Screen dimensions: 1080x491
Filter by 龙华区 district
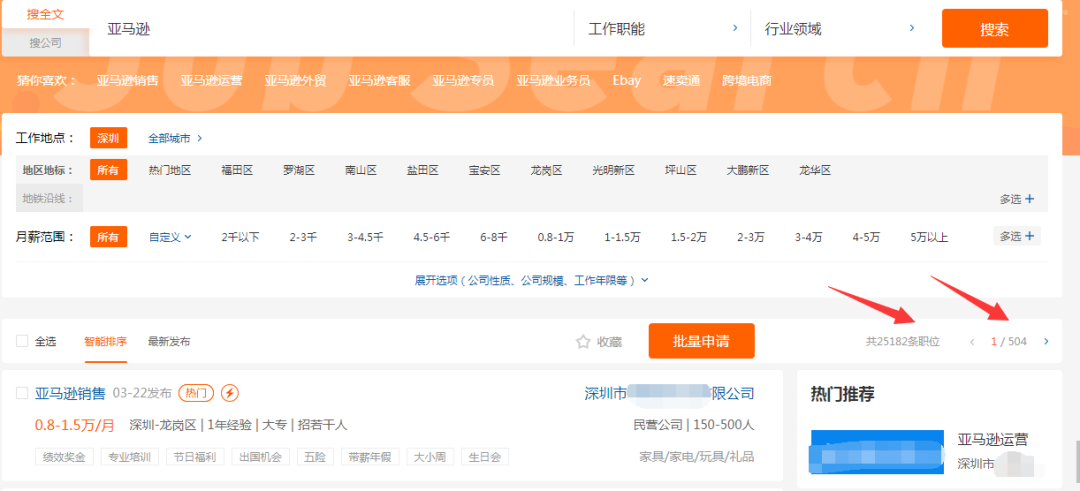(815, 170)
